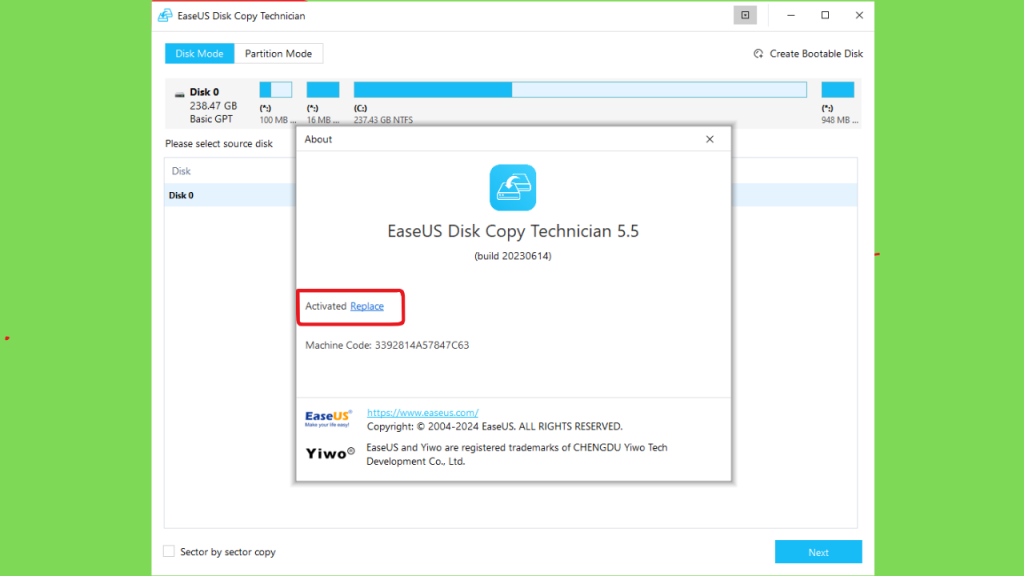Enable Sector by sector copy checkbox
Viewport: 1024px width, 576px height.
coord(169,551)
